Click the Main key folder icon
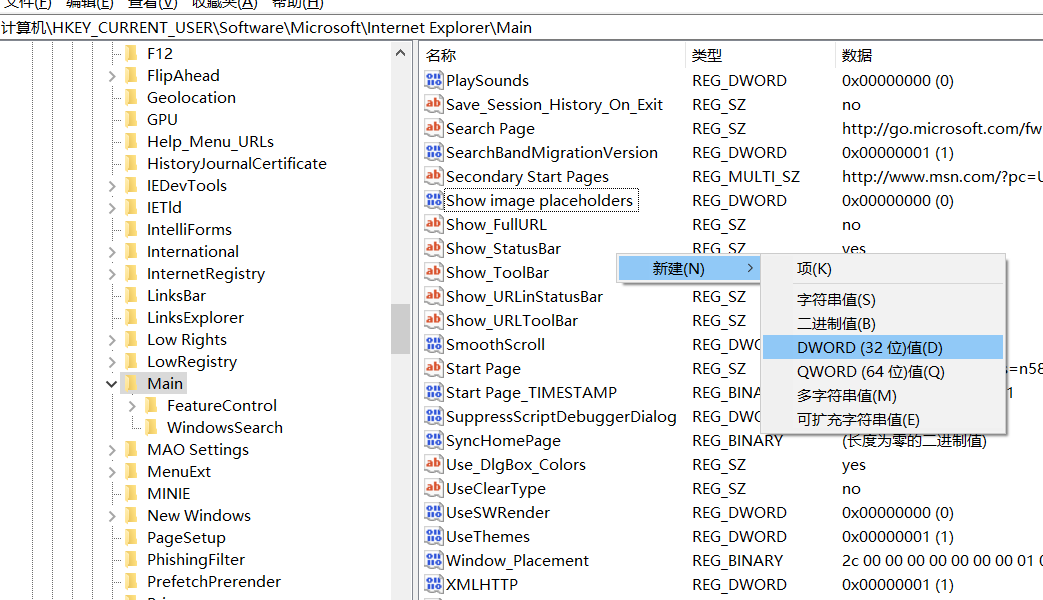 pyautogui.click(x=132, y=383)
